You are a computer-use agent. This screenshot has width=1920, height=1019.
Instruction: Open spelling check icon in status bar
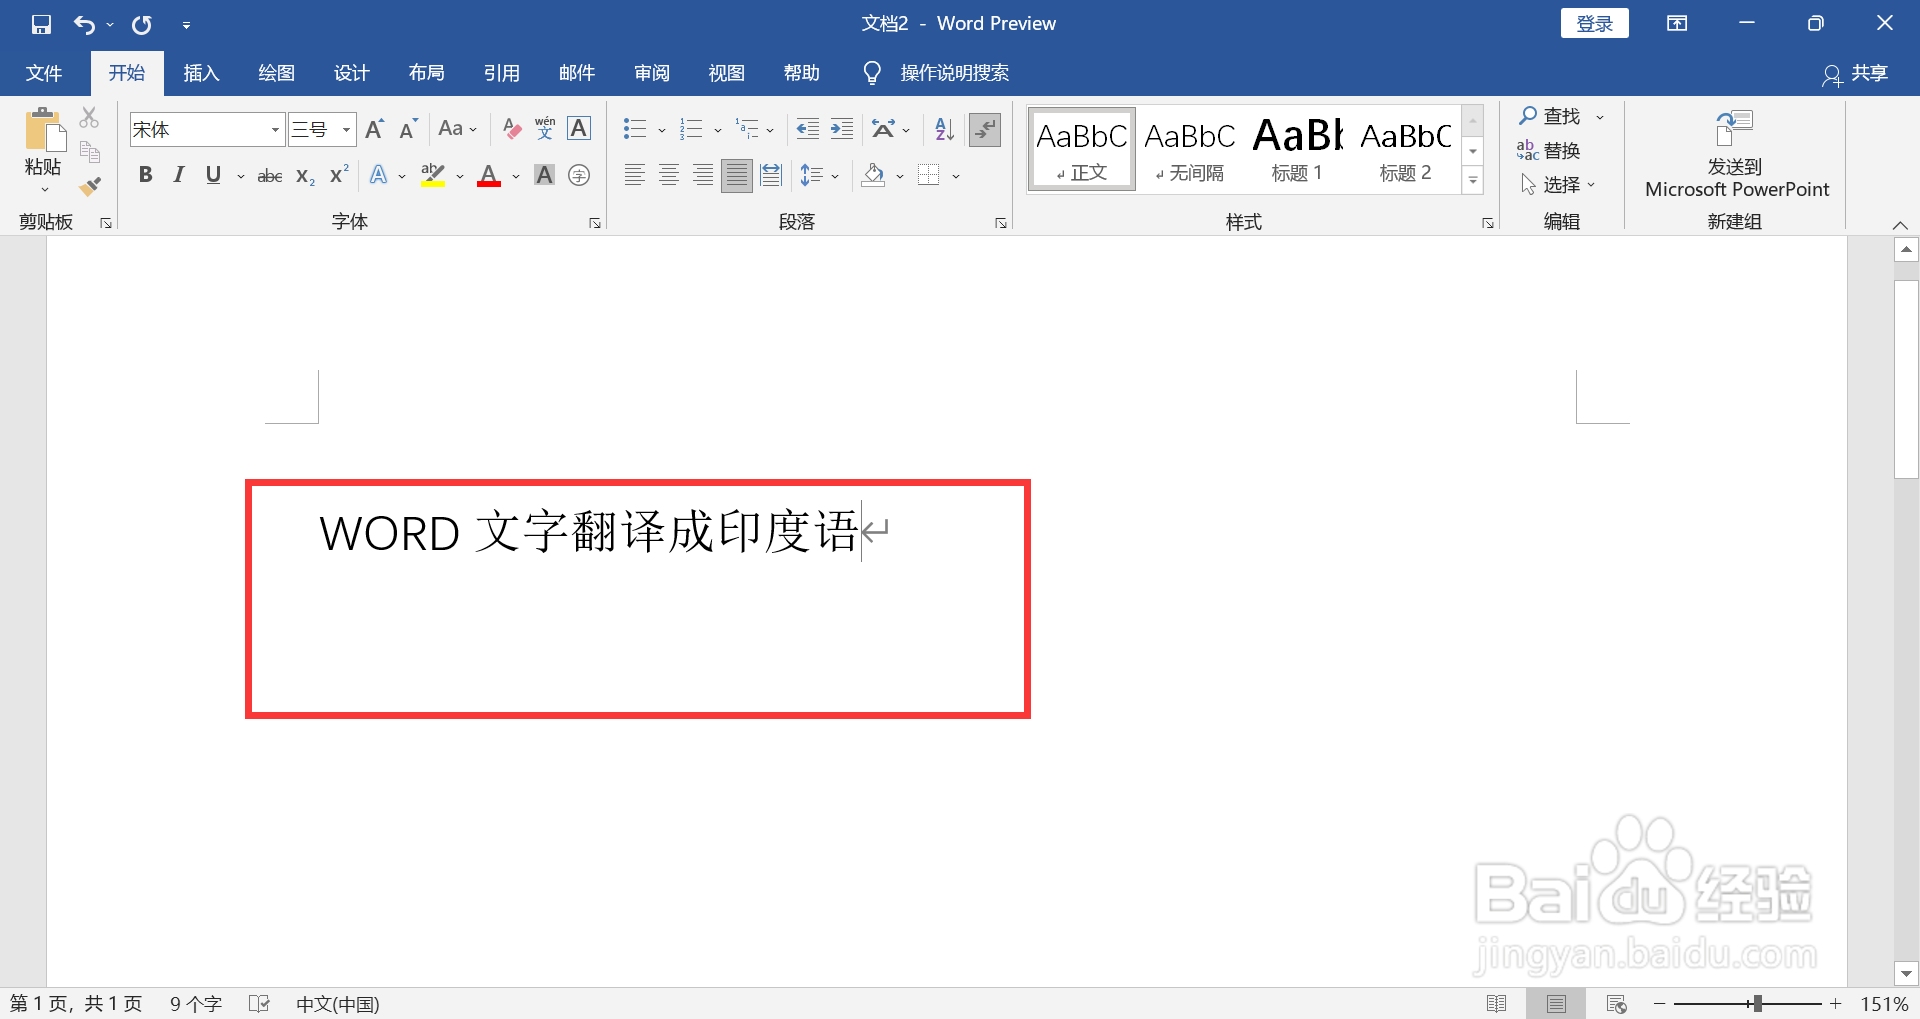click(259, 1003)
